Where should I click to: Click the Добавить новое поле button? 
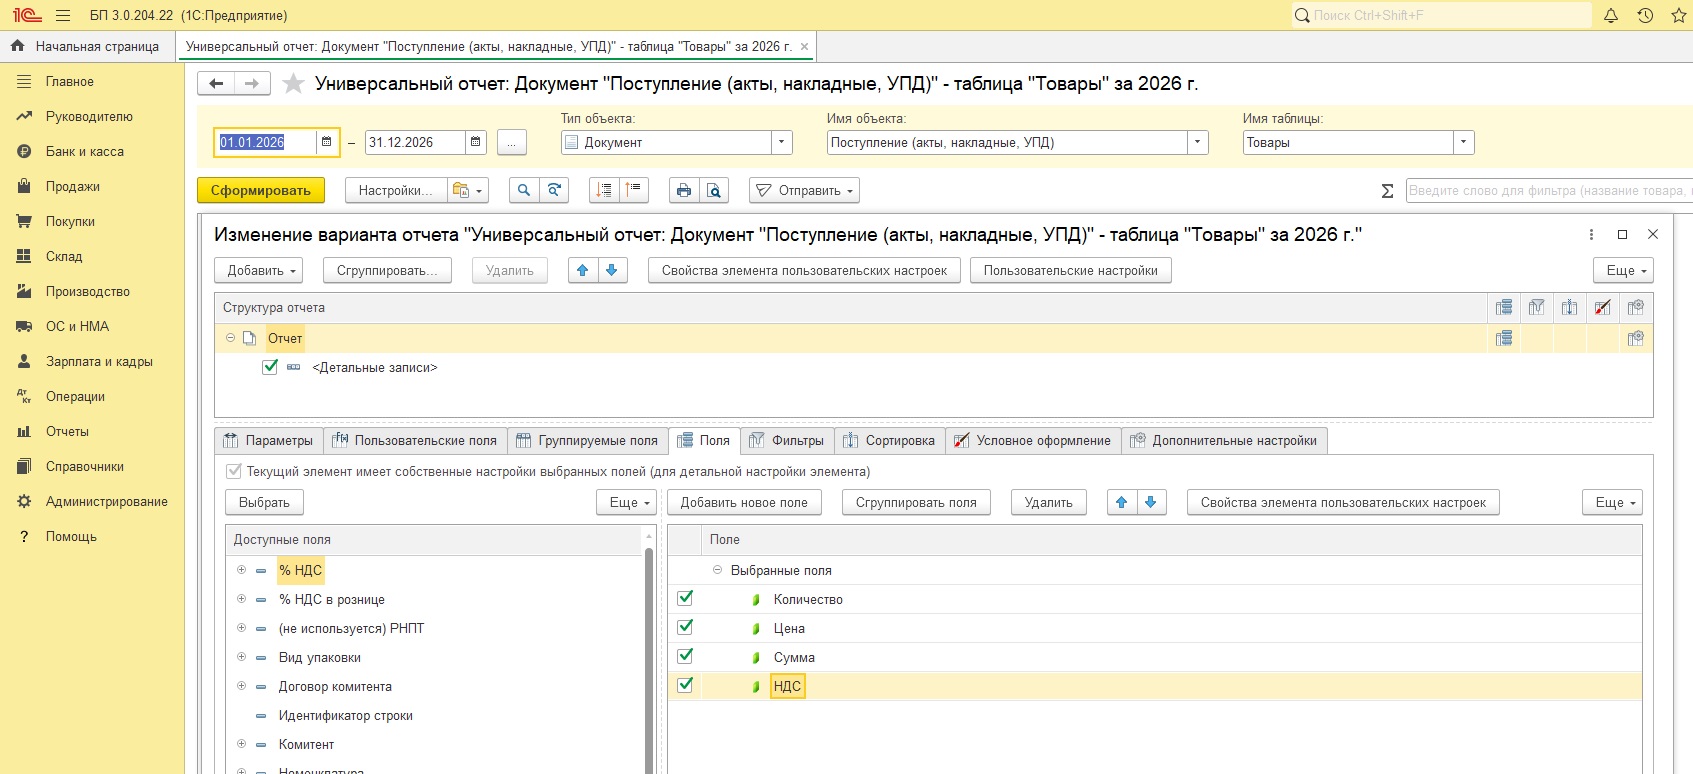coord(744,502)
